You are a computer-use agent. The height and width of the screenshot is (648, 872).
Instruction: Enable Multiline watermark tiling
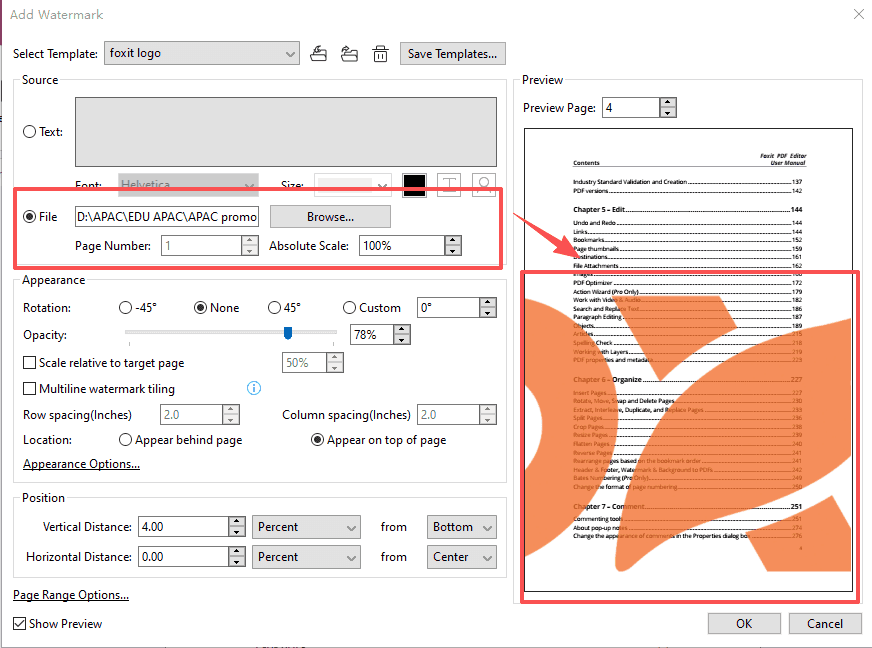click(x=29, y=388)
